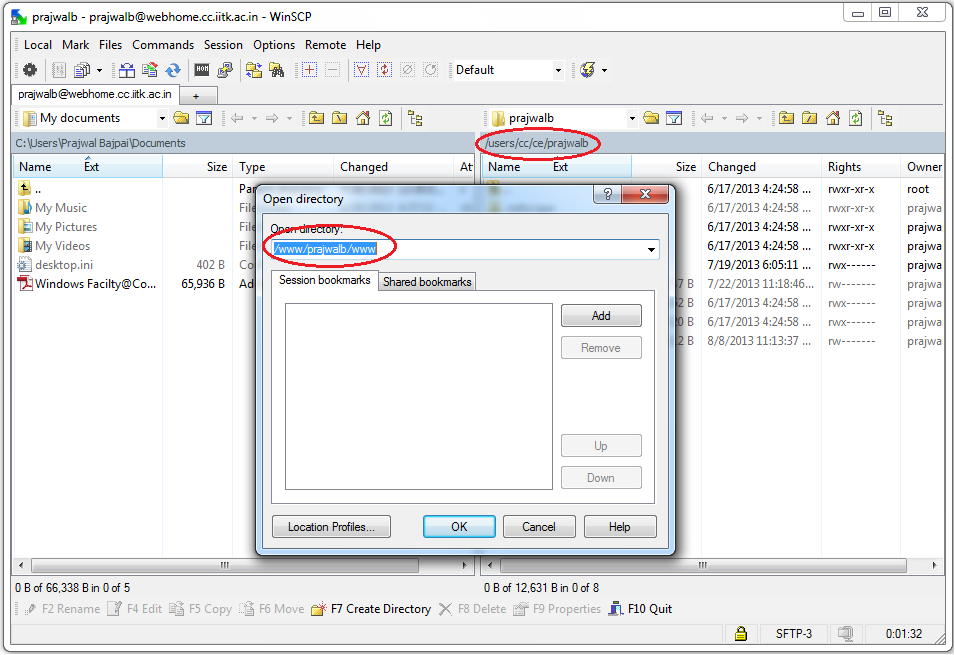This screenshot has width=955, height=655.
Task: Expand the lightning session dropdown arrow
Action: 604,70
